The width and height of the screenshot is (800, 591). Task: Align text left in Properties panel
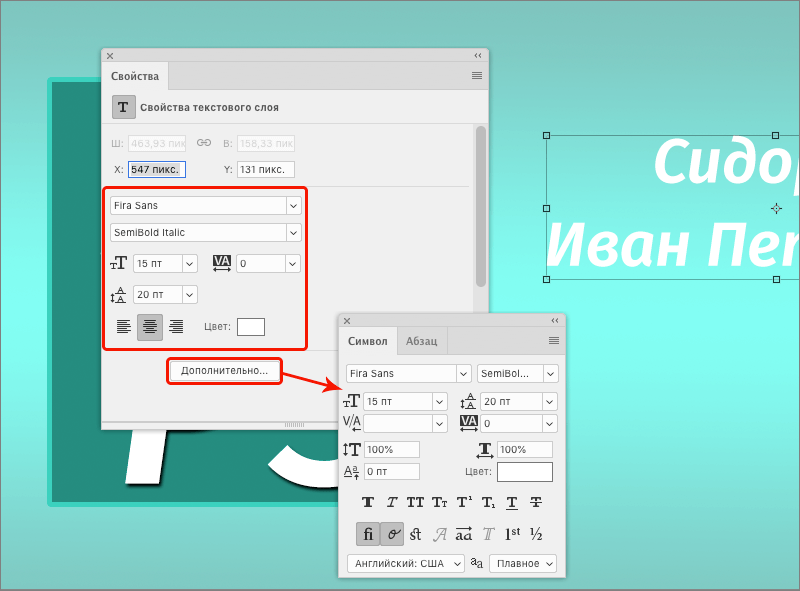point(124,327)
